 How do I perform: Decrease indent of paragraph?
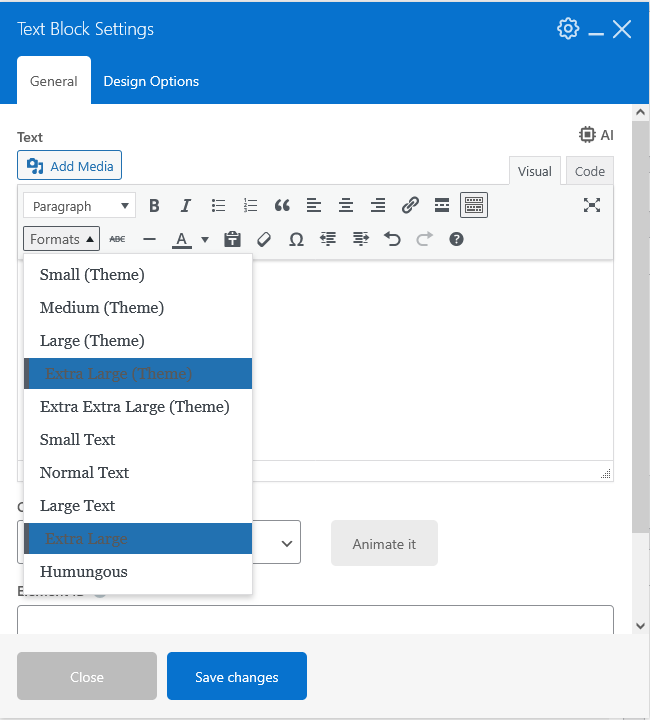coord(328,239)
